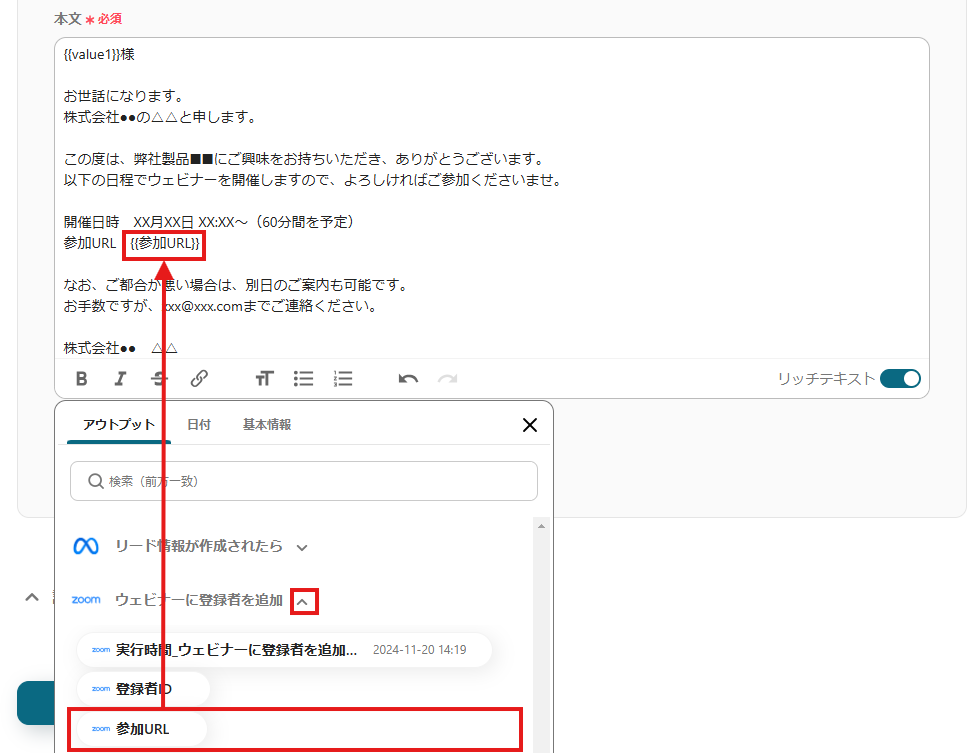Undo the last edit

pos(408,379)
